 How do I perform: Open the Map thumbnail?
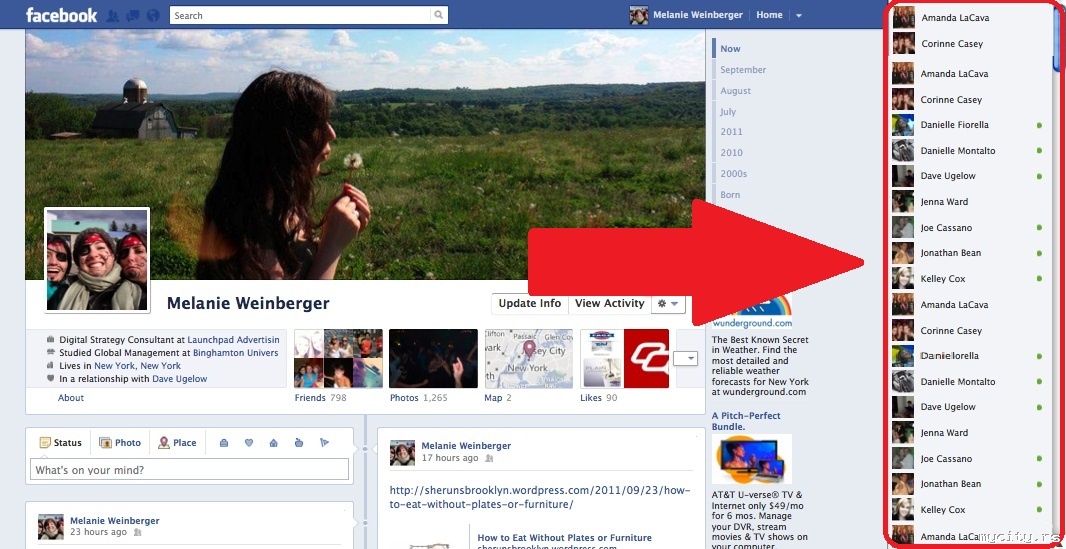528,359
